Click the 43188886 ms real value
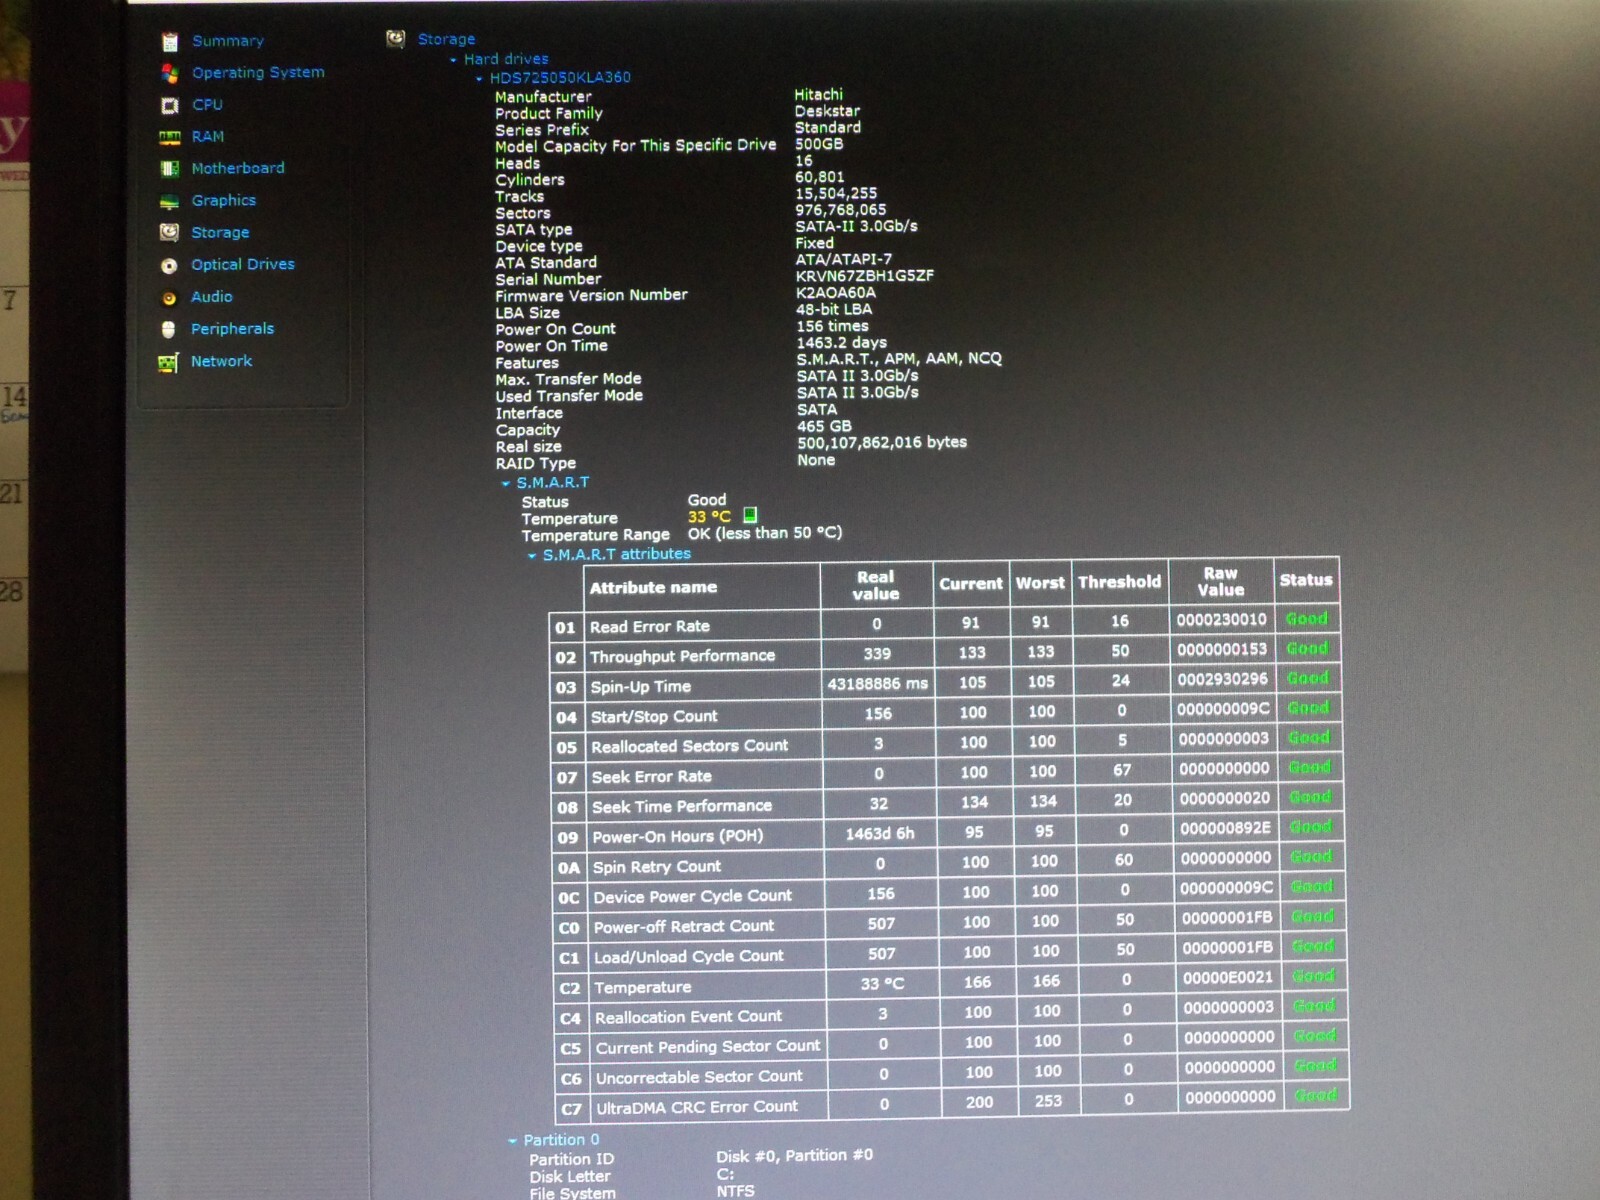The width and height of the screenshot is (1600, 1200). pyautogui.click(x=877, y=684)
